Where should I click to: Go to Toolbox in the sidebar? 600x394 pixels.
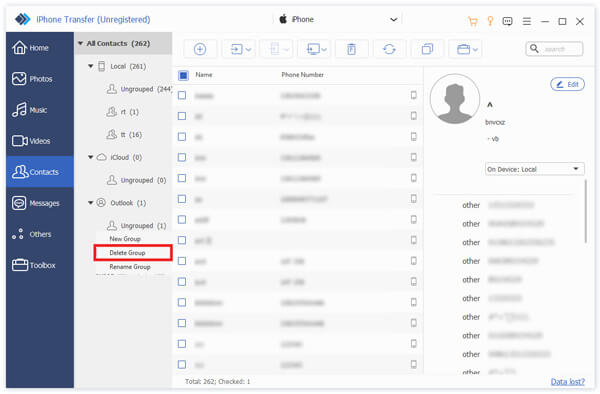click(40, 265)
